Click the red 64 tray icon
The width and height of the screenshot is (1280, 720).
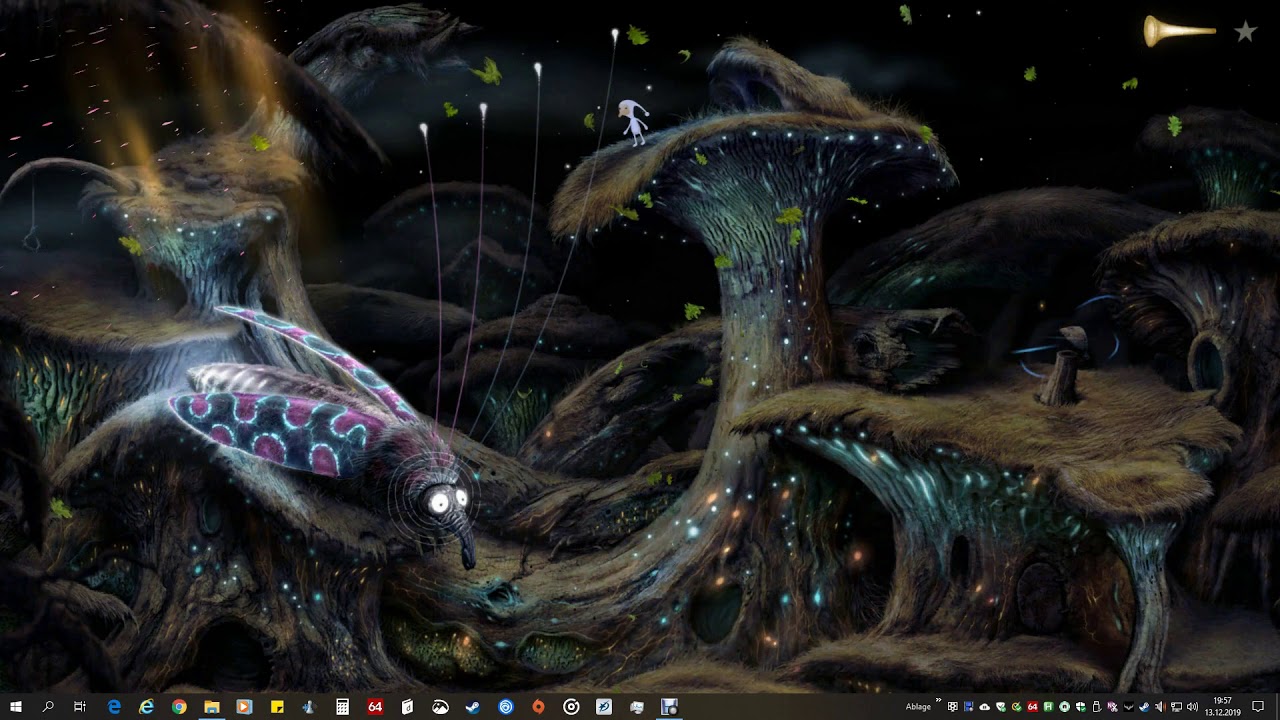click(x=1033, y=707)
